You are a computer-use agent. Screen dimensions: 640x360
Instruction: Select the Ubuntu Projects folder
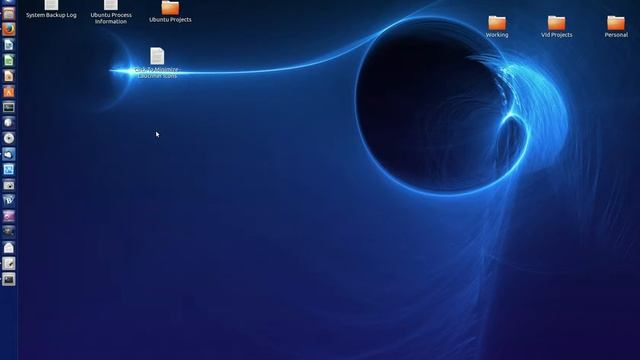pyautogui.click(x=170, y=8)
